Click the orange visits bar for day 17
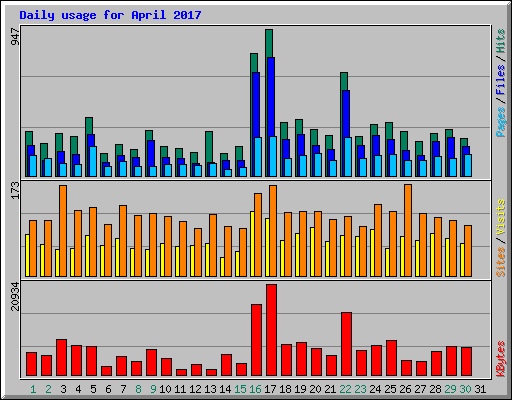Screen dimensions: 512x400 [x=273, y=231]
